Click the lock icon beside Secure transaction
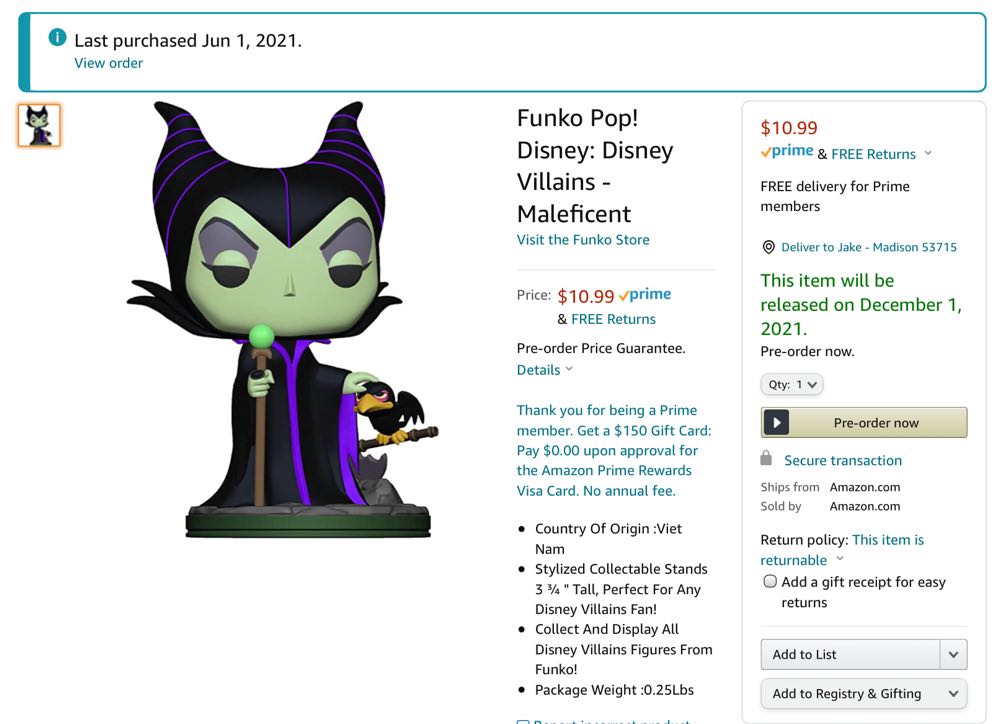 pos(766,460)
